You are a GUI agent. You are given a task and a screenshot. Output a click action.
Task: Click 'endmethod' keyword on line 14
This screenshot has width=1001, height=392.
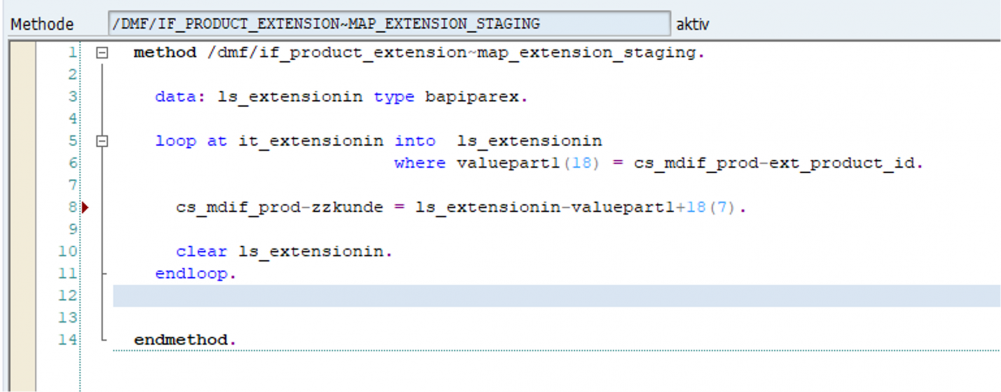point(181,340)
